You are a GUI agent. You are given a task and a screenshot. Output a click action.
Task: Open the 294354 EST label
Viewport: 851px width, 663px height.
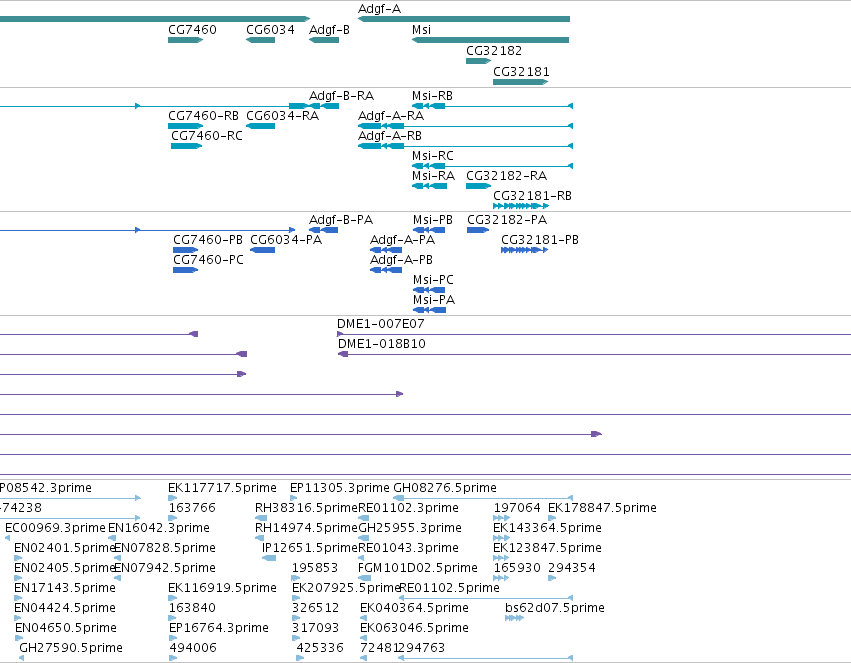571,568
